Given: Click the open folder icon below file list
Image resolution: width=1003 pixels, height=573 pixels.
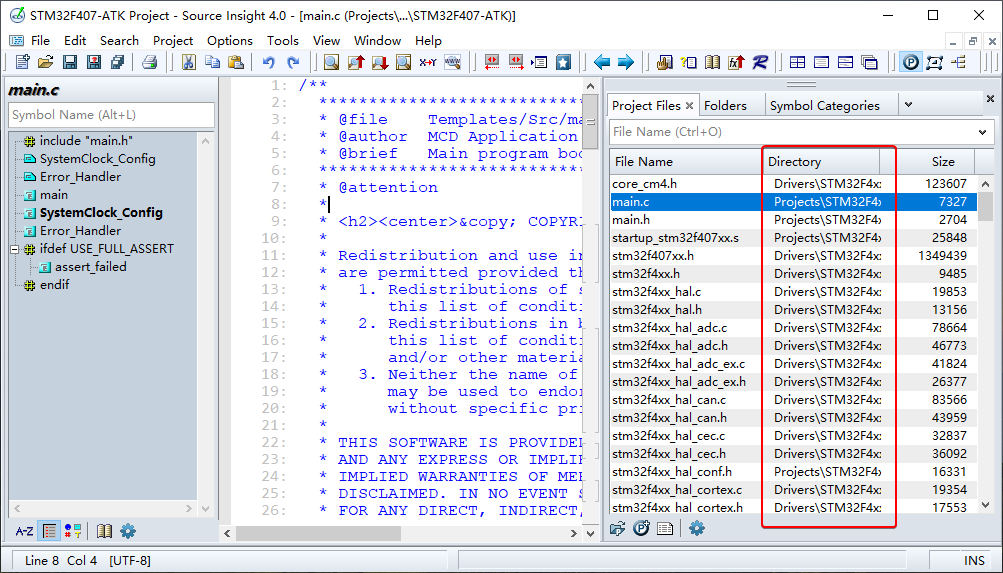Looking at the screenshot, I should click(x=617, y=529).
